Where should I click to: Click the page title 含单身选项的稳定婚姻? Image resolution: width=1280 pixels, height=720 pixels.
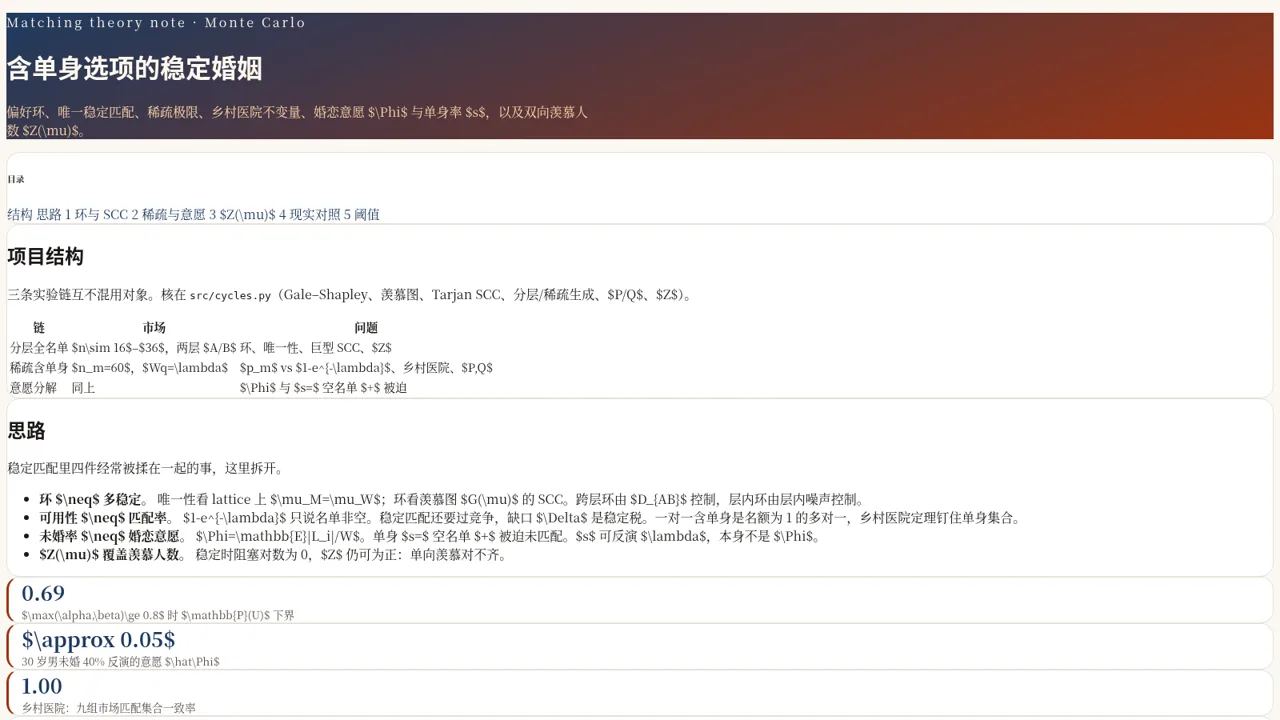coord(135,68)
